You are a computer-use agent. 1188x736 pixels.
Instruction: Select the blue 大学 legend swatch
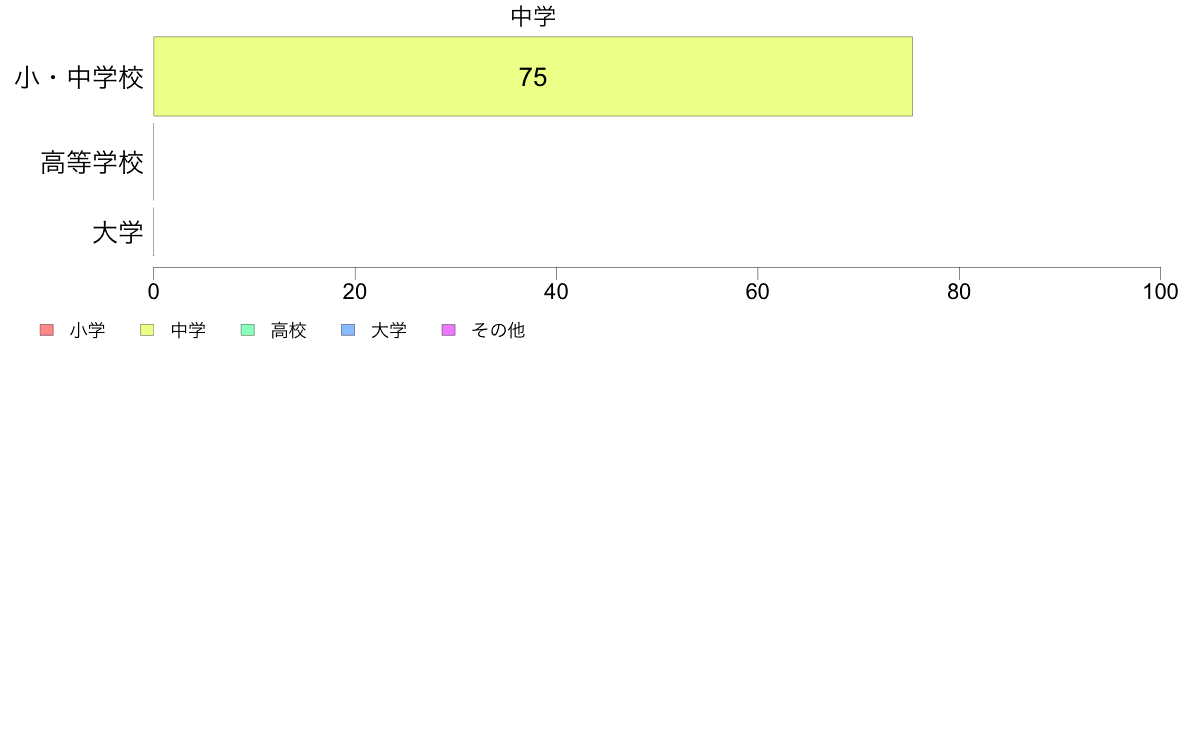coord(348,330)
